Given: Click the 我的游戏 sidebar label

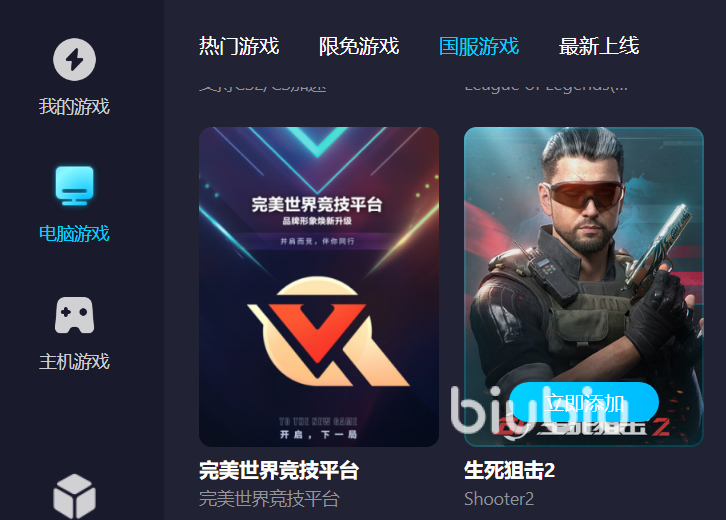Looking at the screenshot, I should point(74,107).
